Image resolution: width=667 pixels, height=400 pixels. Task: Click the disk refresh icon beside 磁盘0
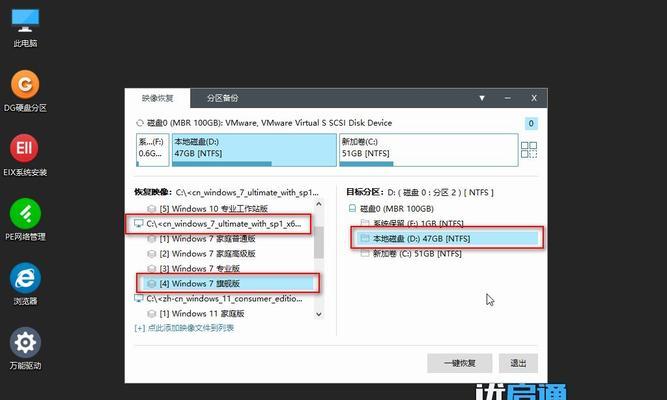(x=140, y=123)
